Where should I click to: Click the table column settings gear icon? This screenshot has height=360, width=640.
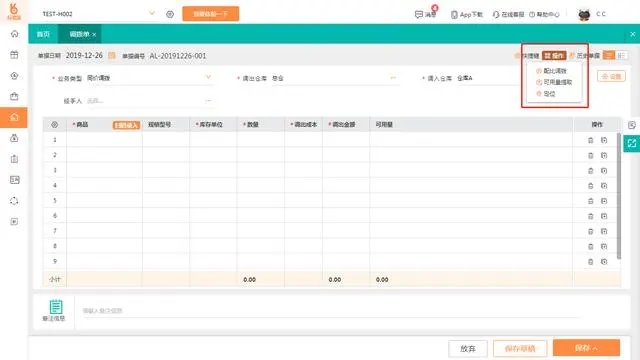pyautogui.click(x=54, y=124)
